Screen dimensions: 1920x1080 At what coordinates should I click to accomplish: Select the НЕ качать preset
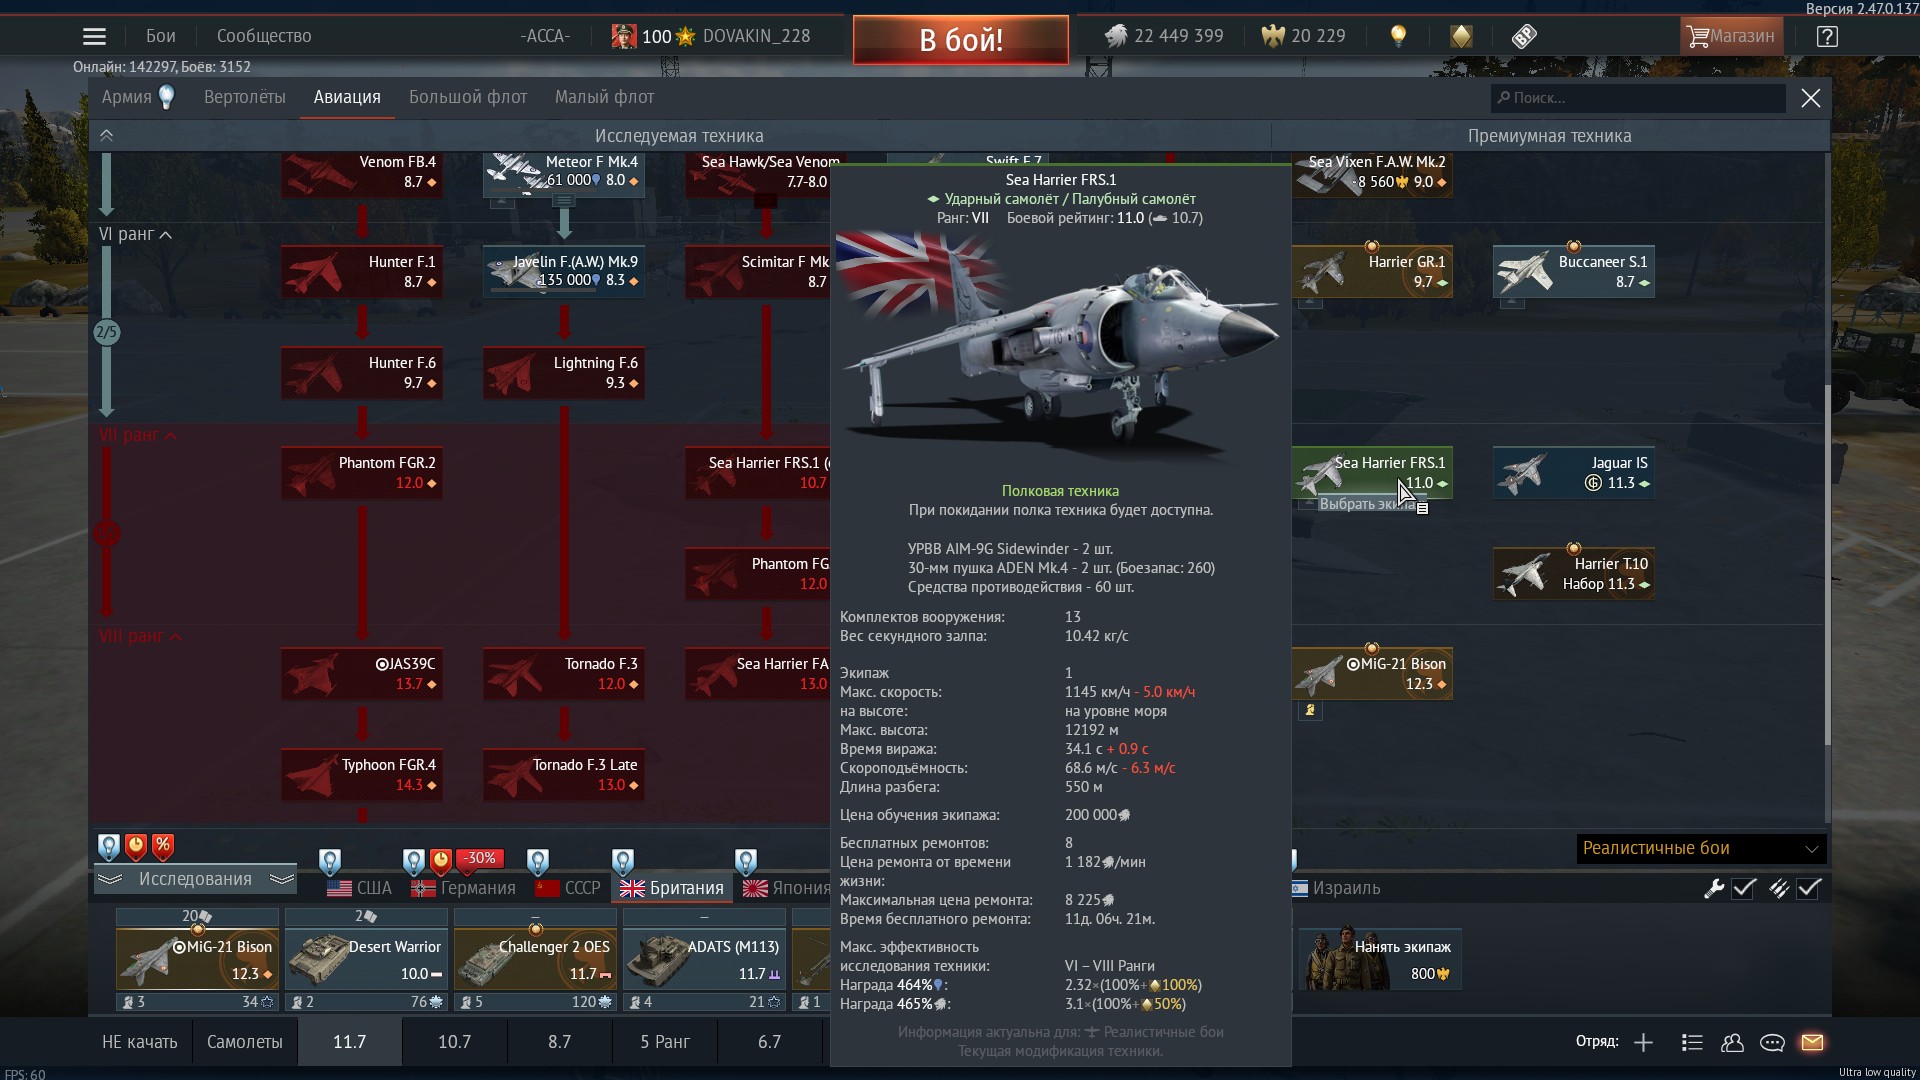(140, 1042)
